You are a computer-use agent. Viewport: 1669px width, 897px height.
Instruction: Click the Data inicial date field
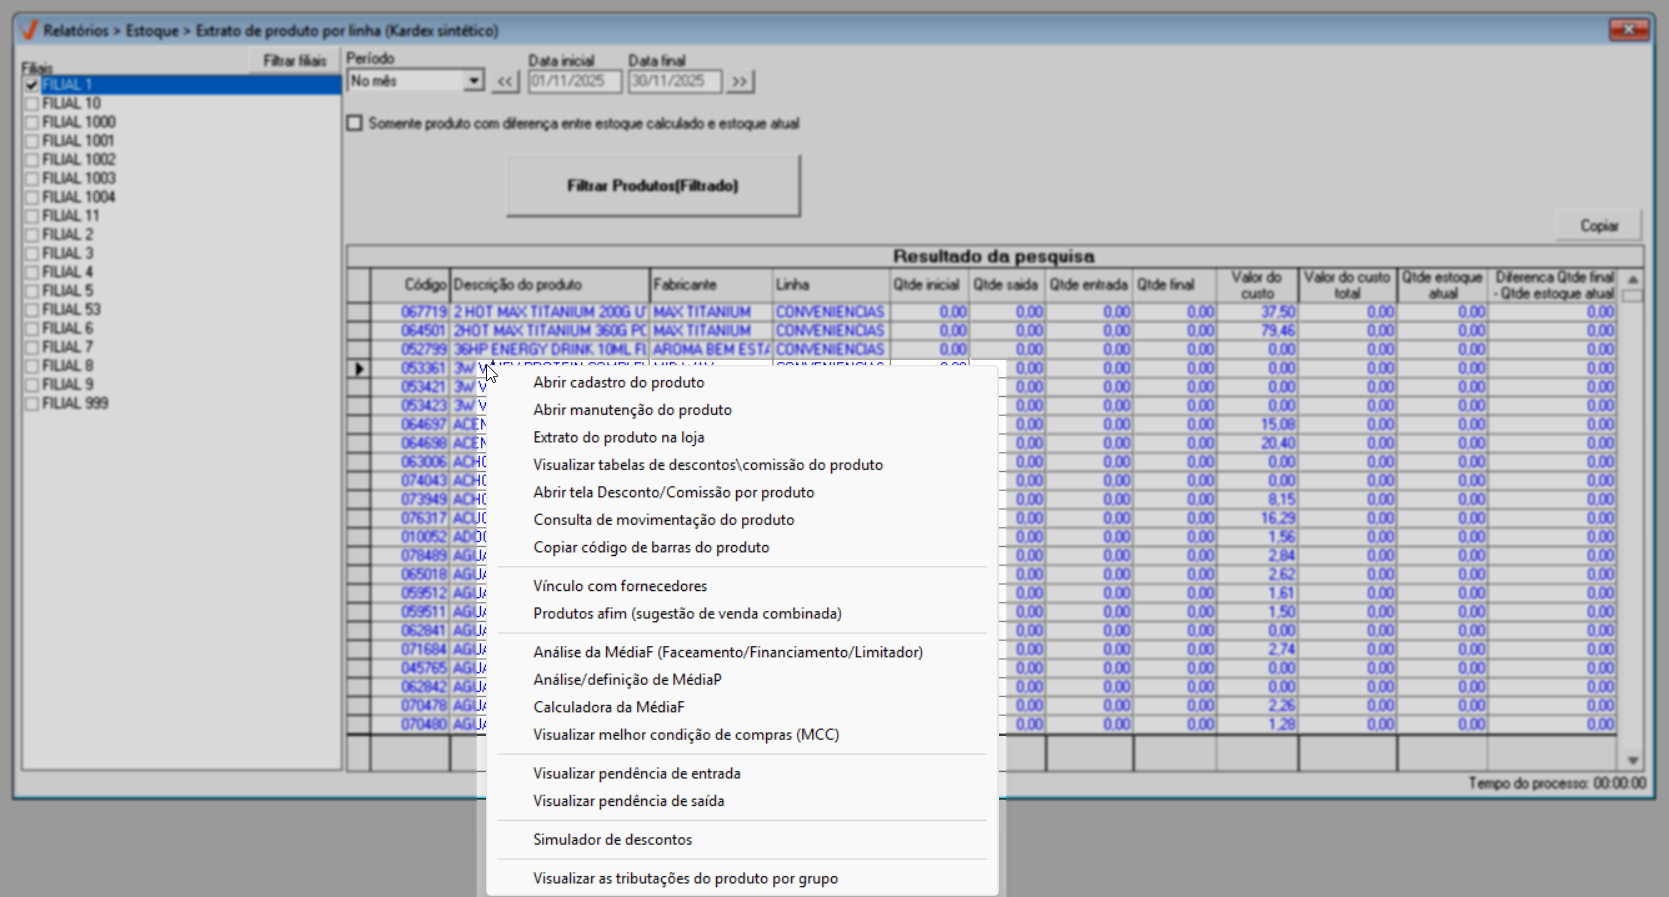pos(574,81)
